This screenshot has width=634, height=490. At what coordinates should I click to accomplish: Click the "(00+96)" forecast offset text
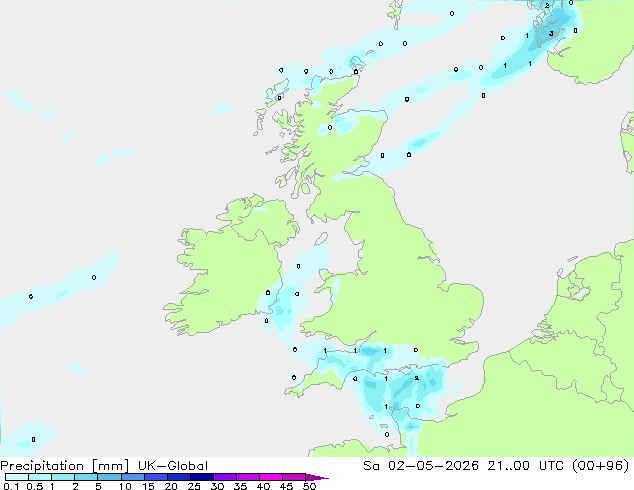click(x=601, y=466)
